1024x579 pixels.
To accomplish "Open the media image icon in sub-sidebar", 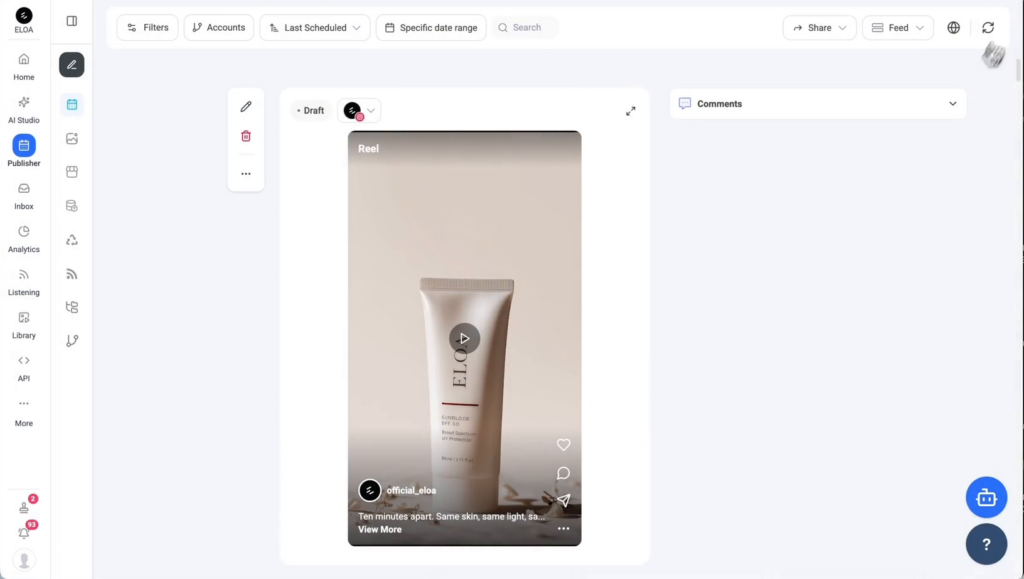I will coord(72,138).
